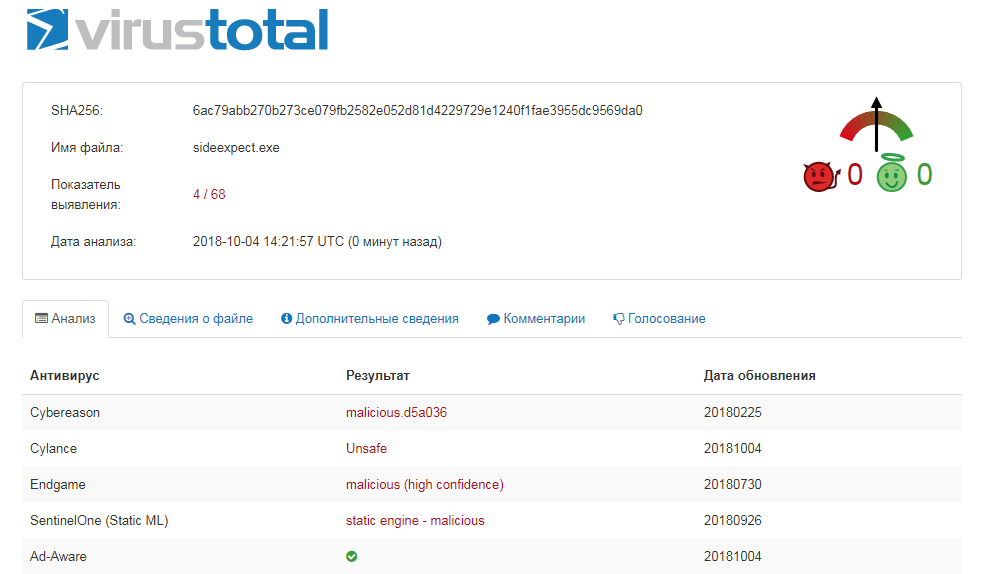The image size is (985, 574).
Task: Click malicious (high confidence) result
Action: point(425,485)
